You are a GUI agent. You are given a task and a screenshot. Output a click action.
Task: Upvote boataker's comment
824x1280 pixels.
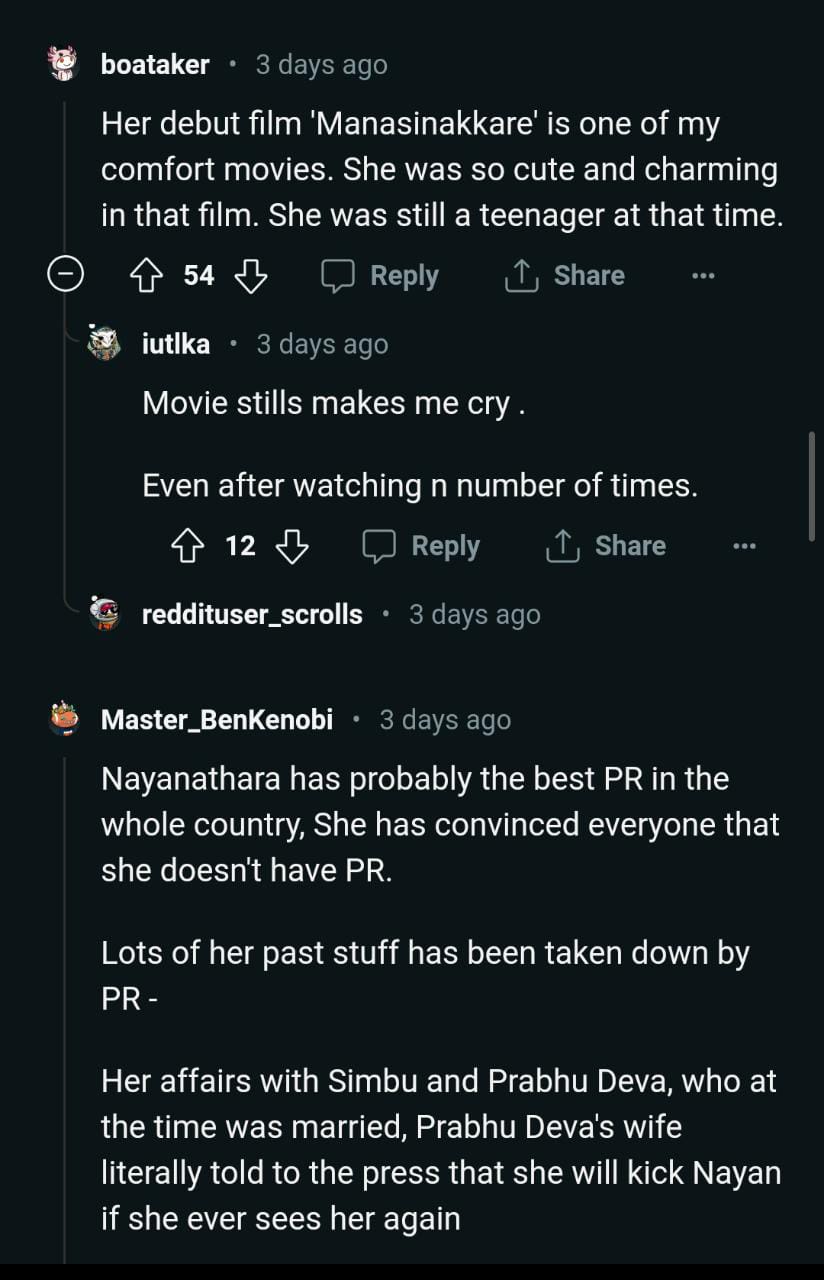point(147,276)
